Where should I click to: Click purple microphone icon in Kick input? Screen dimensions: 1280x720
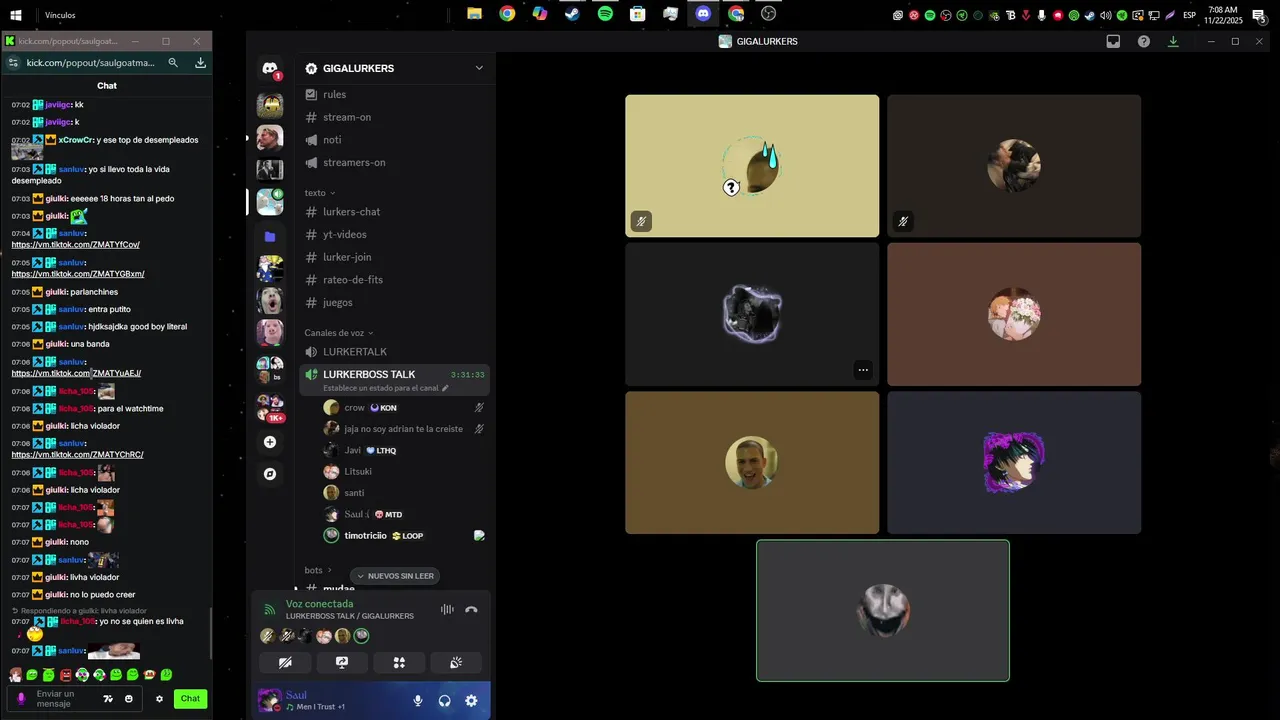(x=21, y=699)
